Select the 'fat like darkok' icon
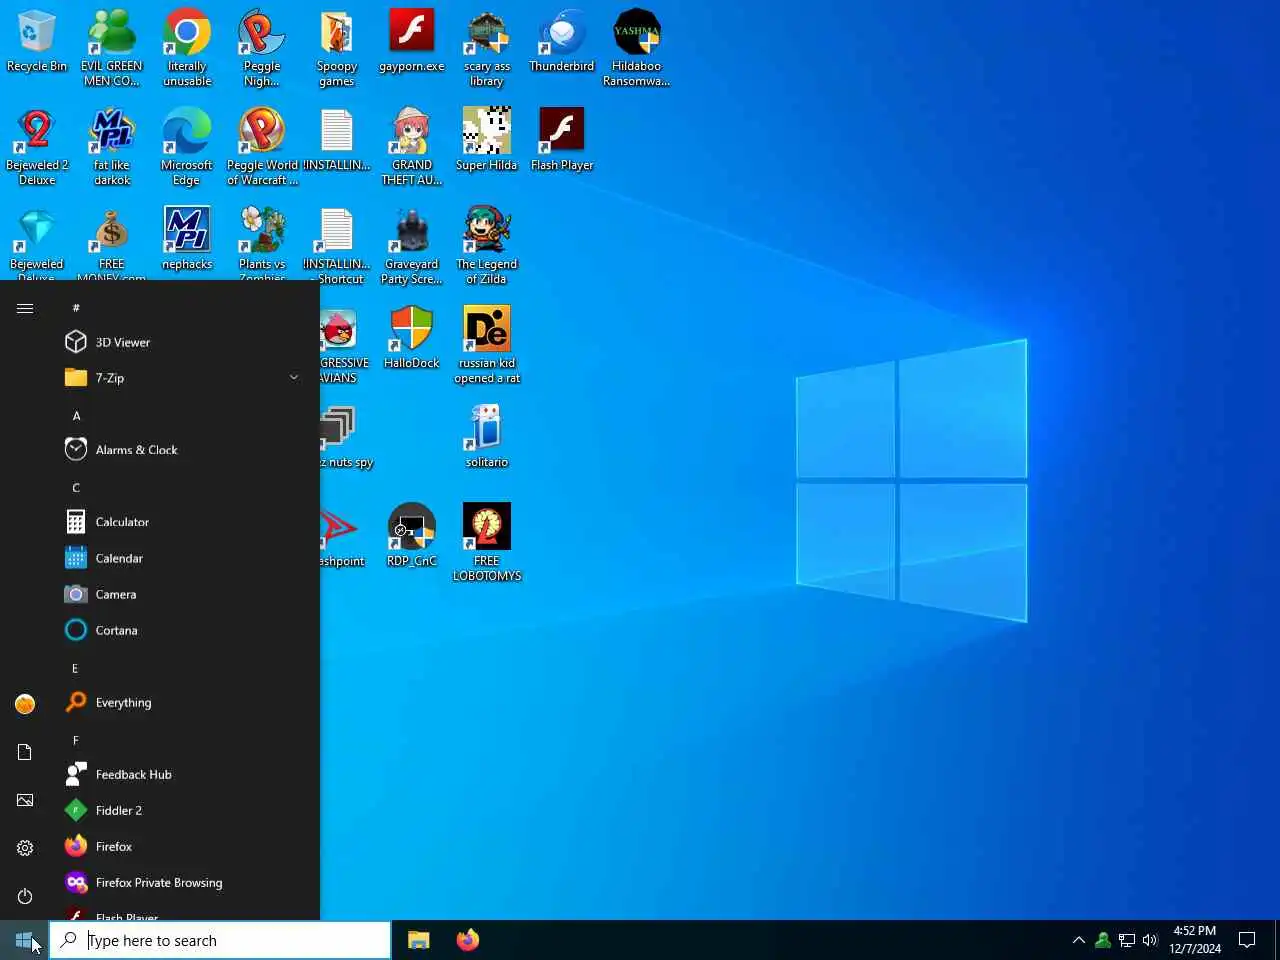 (112, 147)
